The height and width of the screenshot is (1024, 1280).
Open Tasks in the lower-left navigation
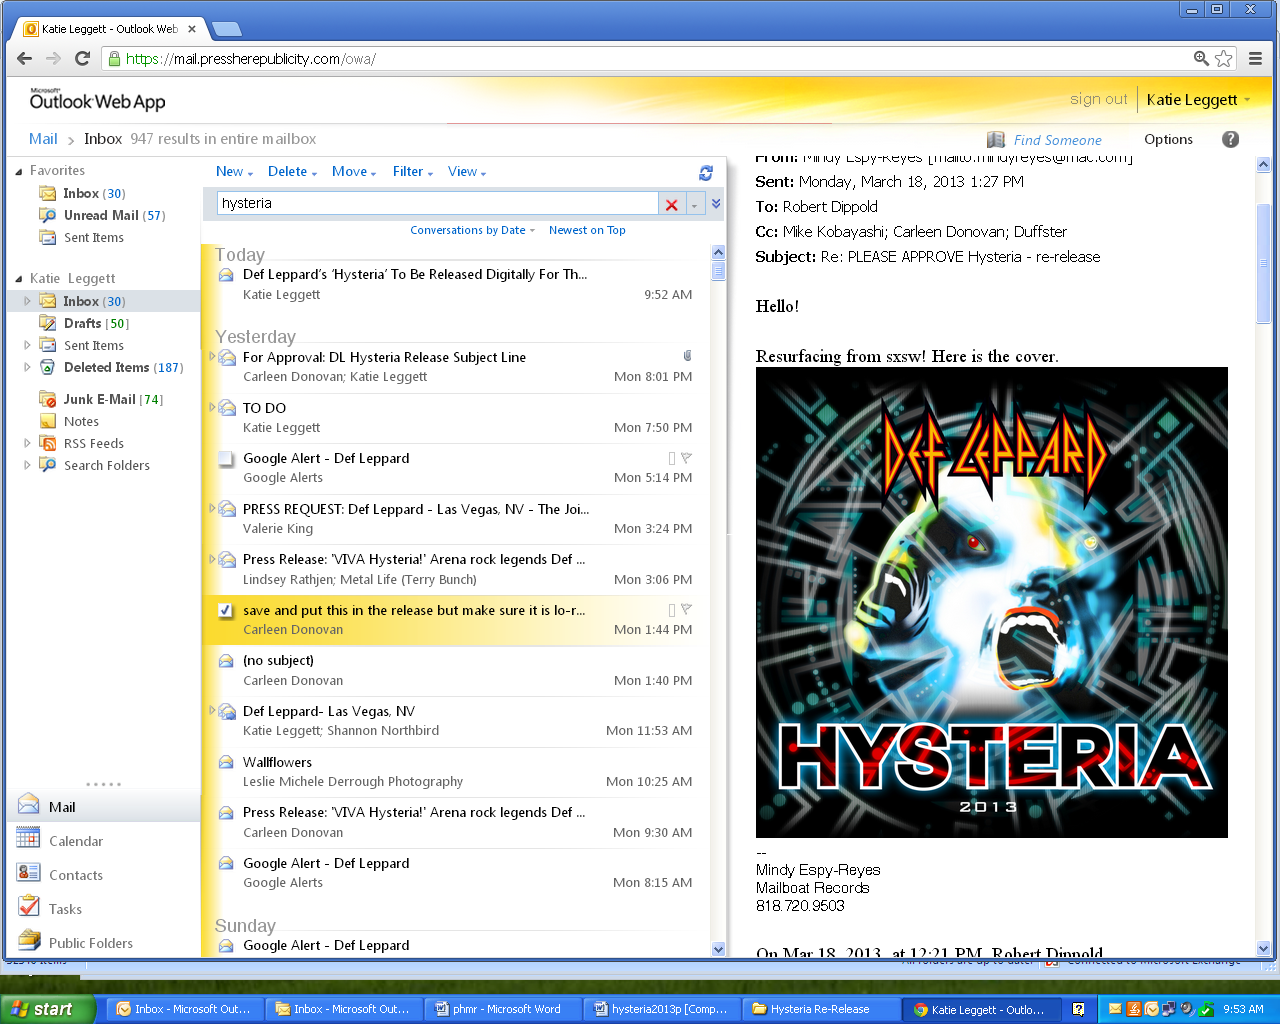click(x=65, y=909)
